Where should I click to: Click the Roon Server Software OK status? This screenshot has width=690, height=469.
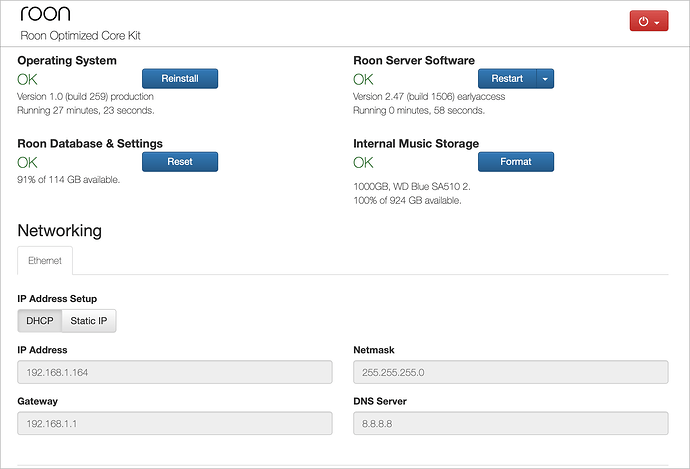click(363, 79)
